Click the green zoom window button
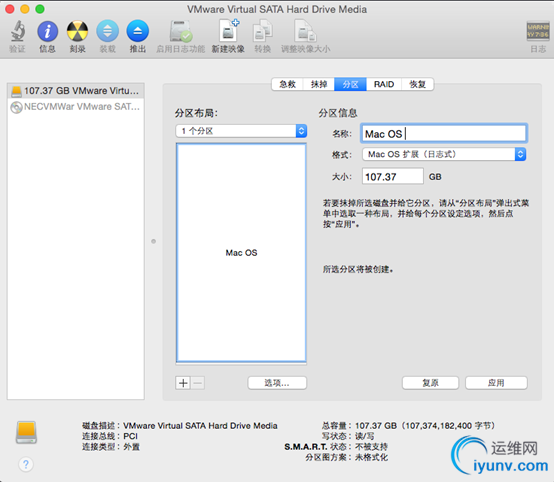 point(40,9)
